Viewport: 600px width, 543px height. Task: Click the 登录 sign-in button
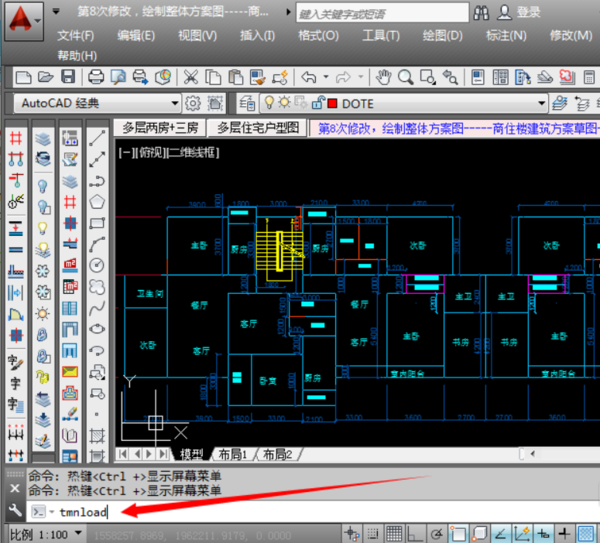pos(528,13)
